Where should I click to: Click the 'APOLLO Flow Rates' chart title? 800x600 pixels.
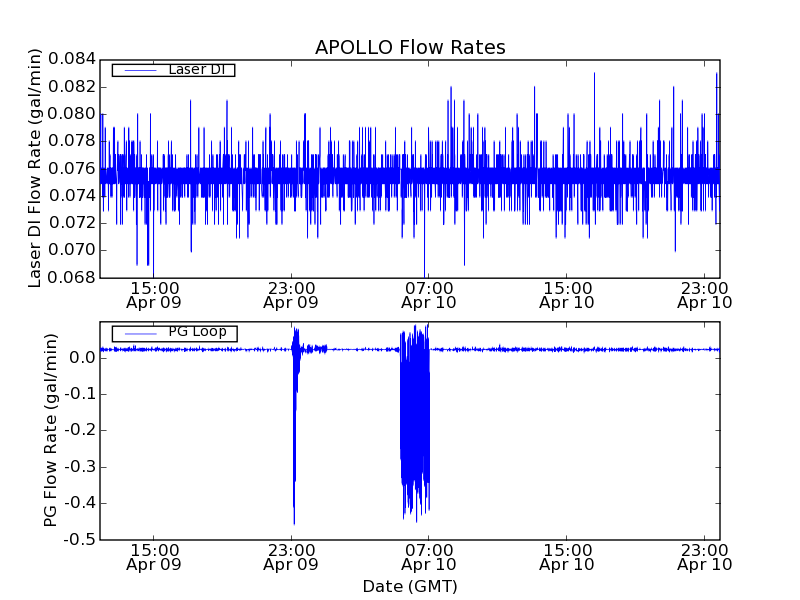point(410,47)
